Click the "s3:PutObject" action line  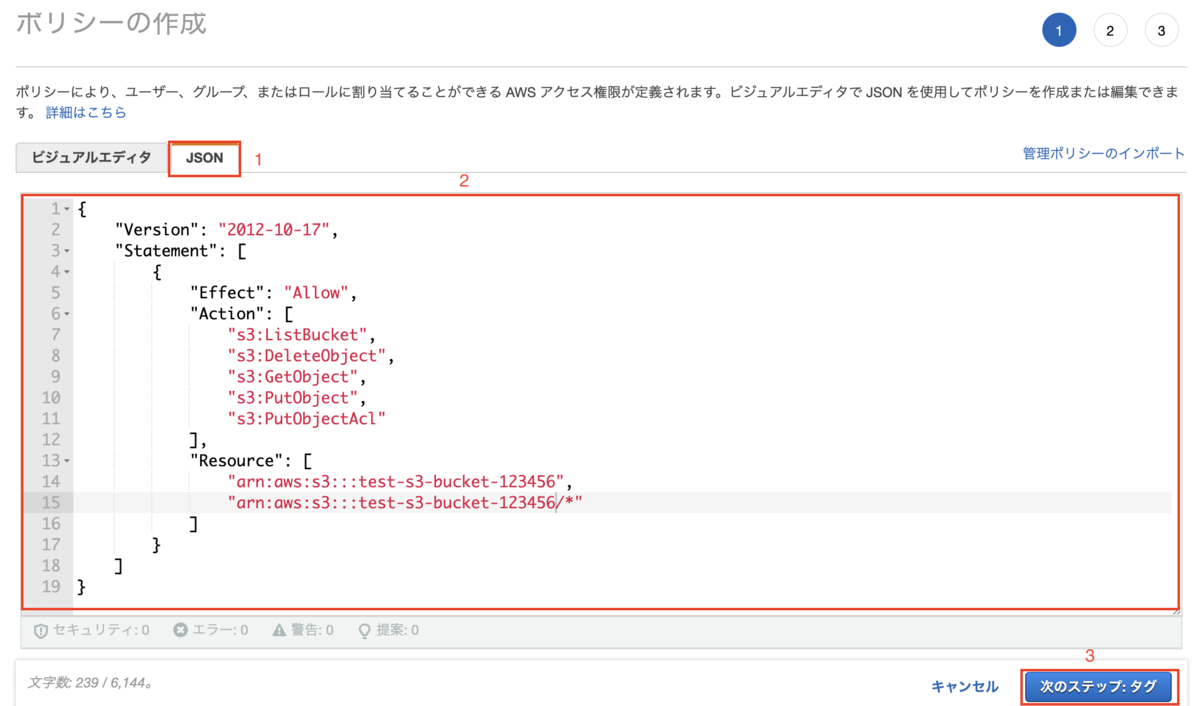coord(294,398)
